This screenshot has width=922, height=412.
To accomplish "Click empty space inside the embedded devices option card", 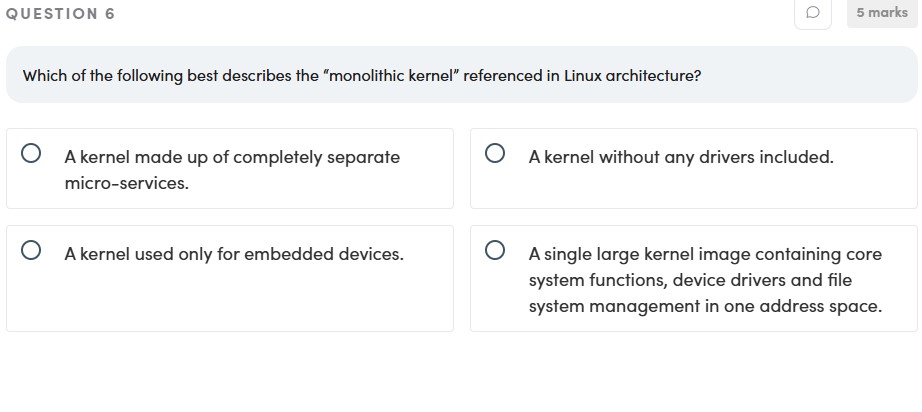I will (x=230, y=300).
